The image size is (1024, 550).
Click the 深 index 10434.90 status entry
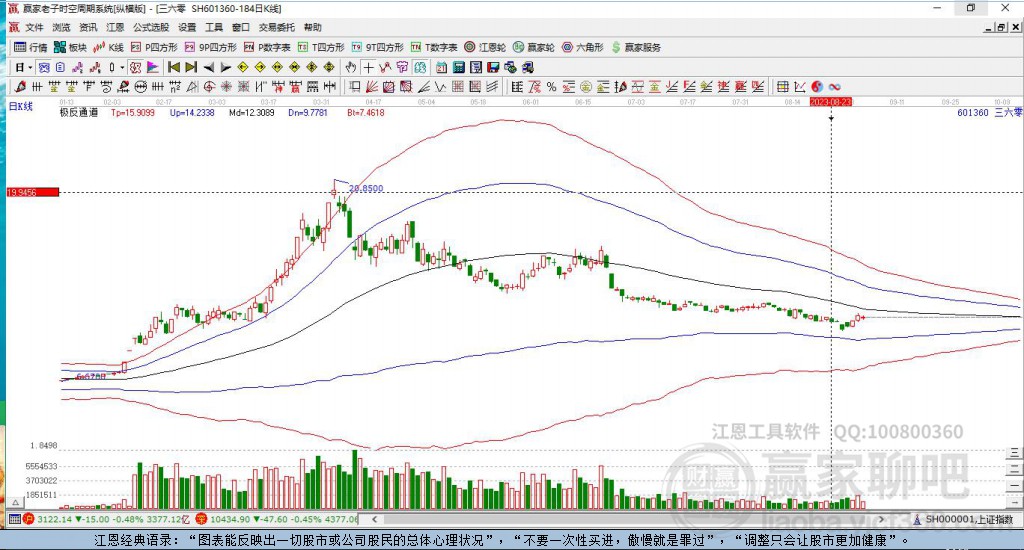(277, 519)
